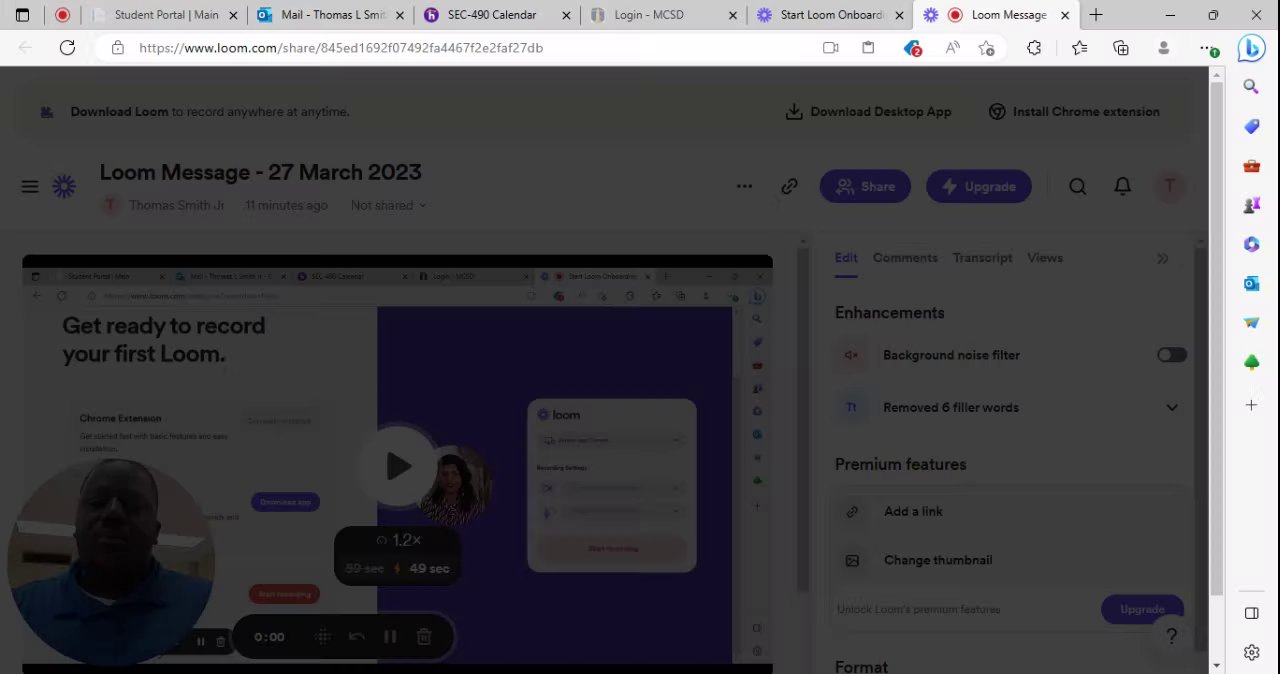Open the Not shared dropdown
The height and width of the screenshot is (674, 1280).
pos(388,205)
